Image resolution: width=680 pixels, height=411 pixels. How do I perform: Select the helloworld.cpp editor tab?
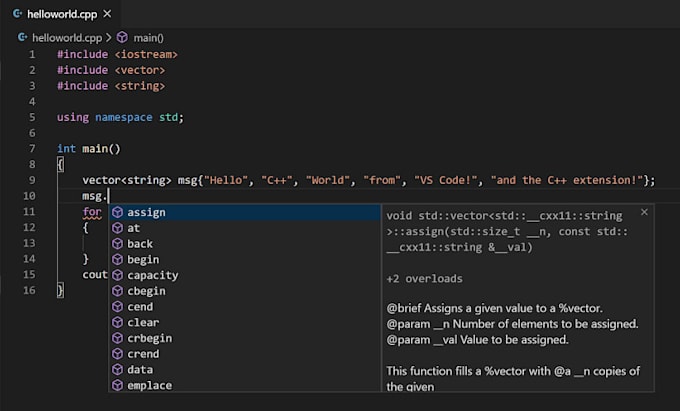pos(61,14)
